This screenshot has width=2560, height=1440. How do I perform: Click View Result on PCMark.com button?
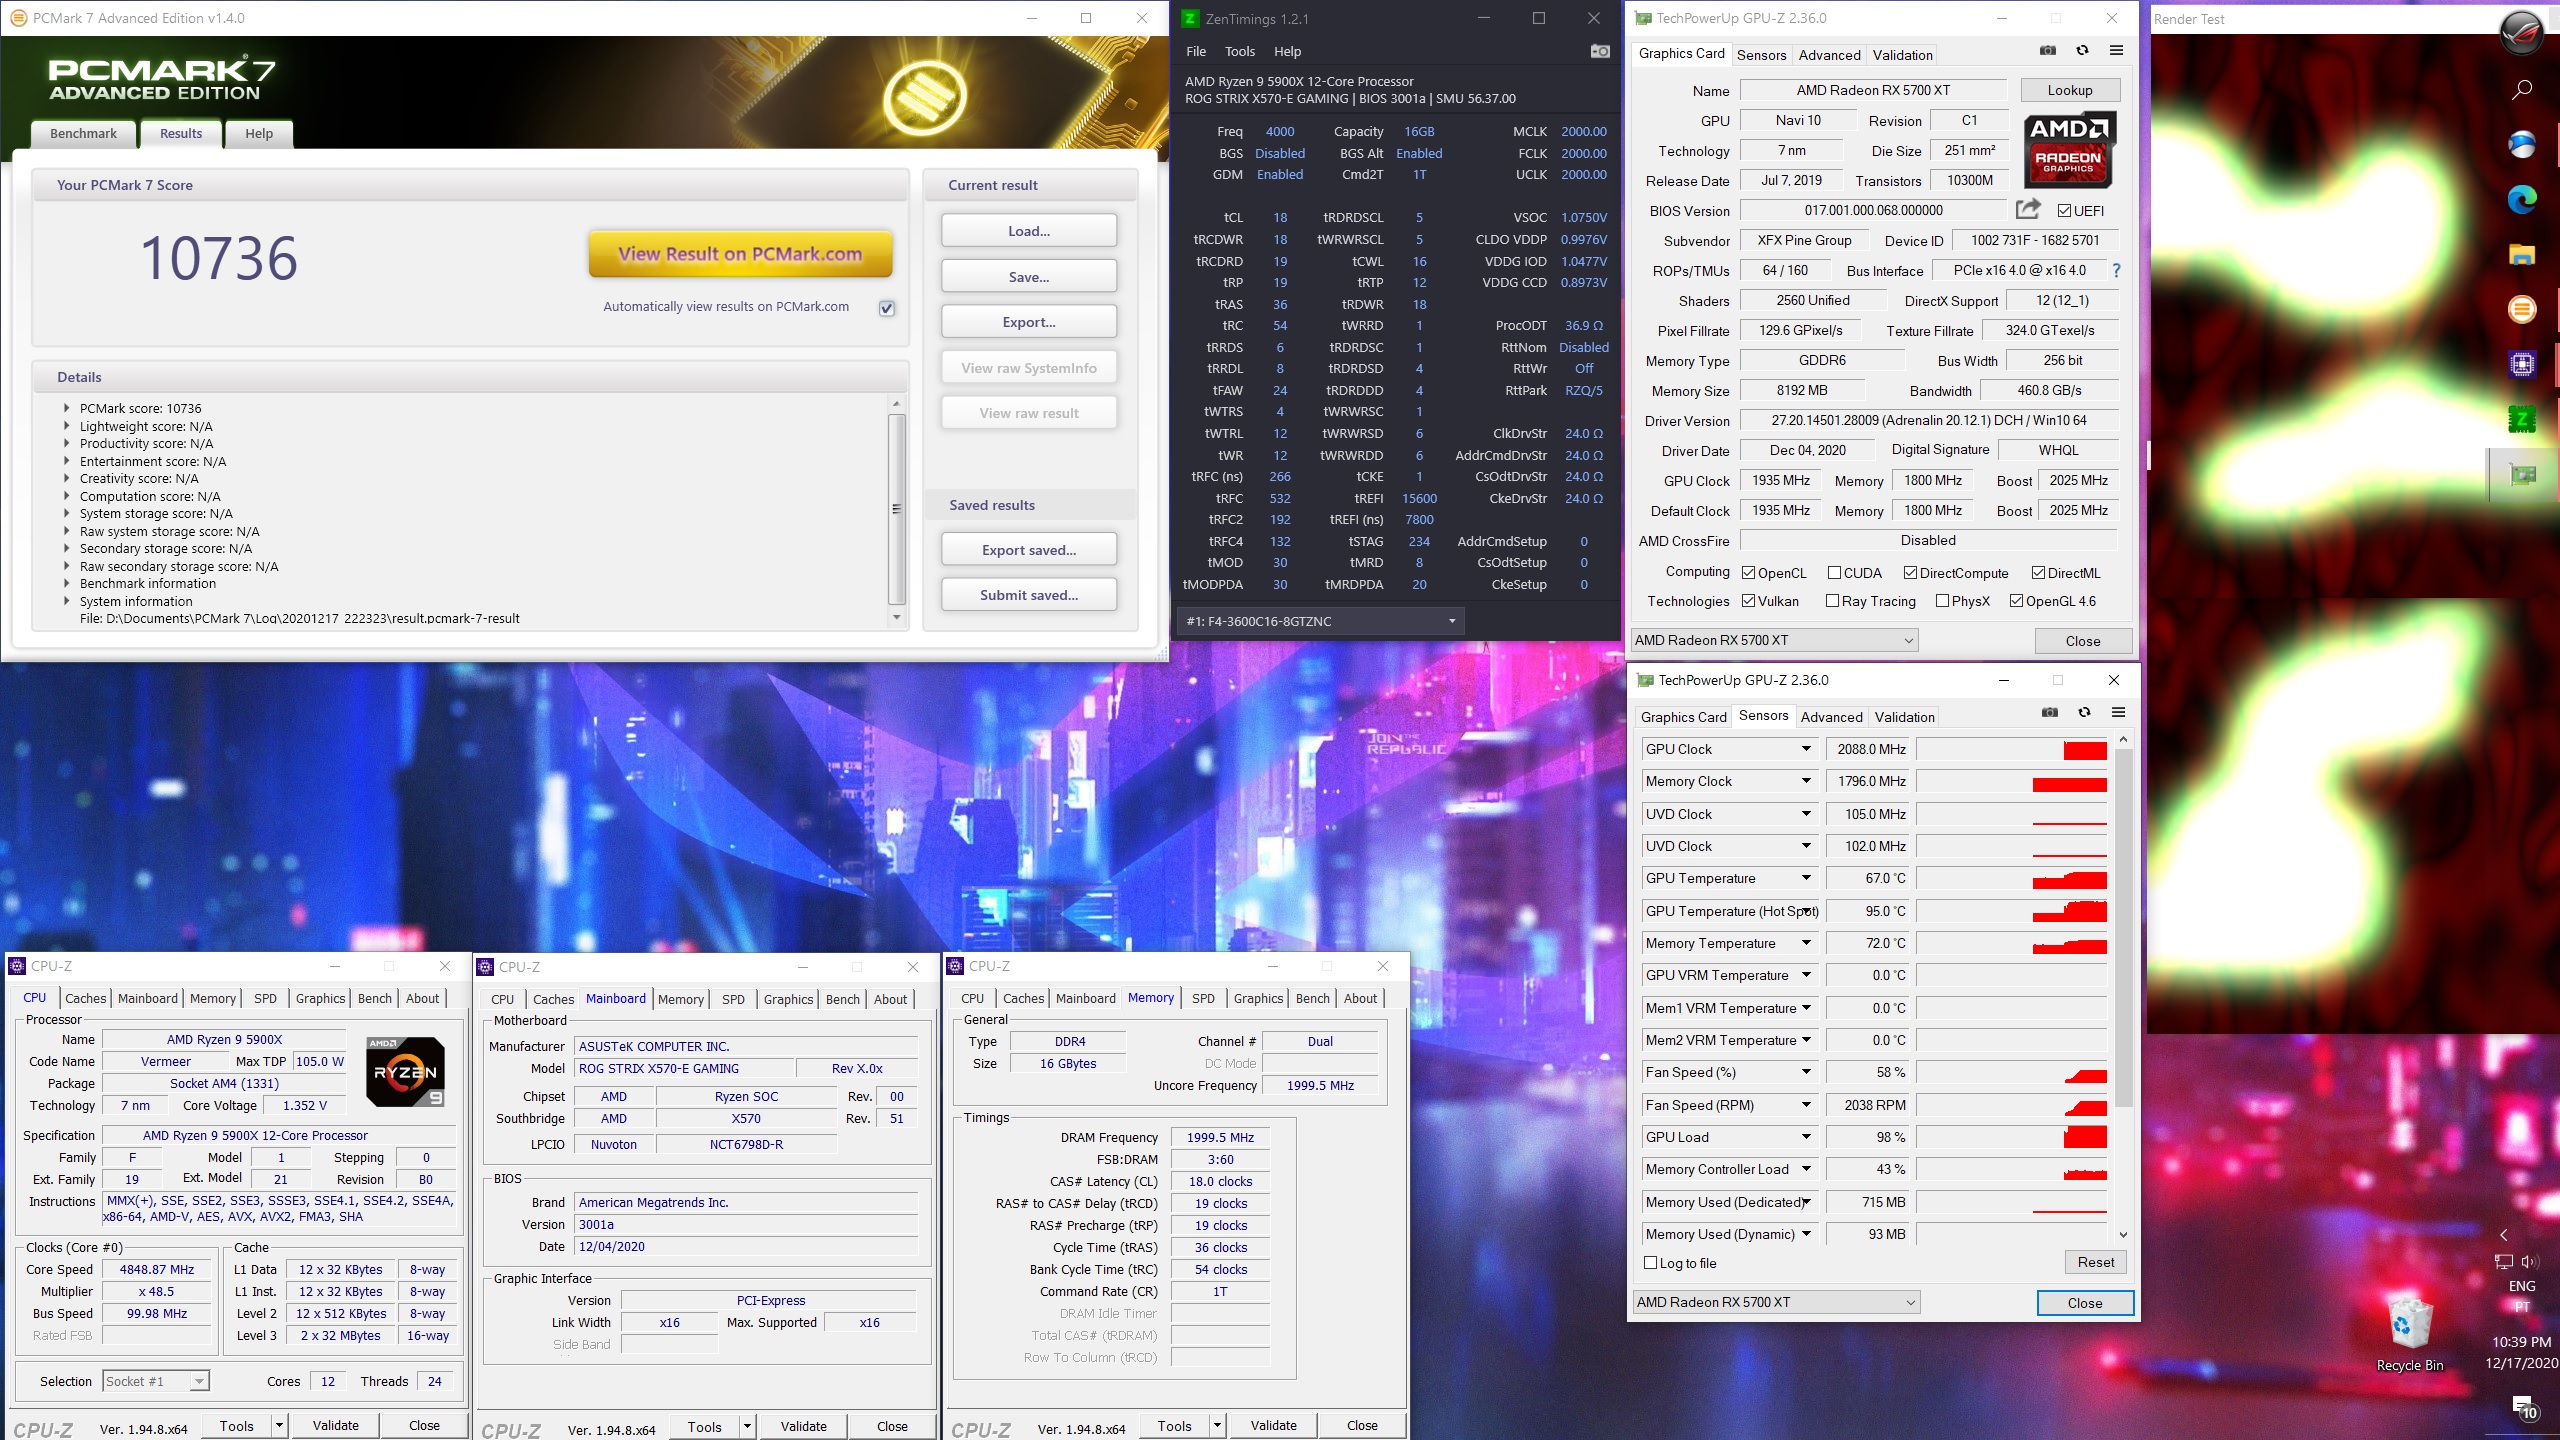point(740,254)
